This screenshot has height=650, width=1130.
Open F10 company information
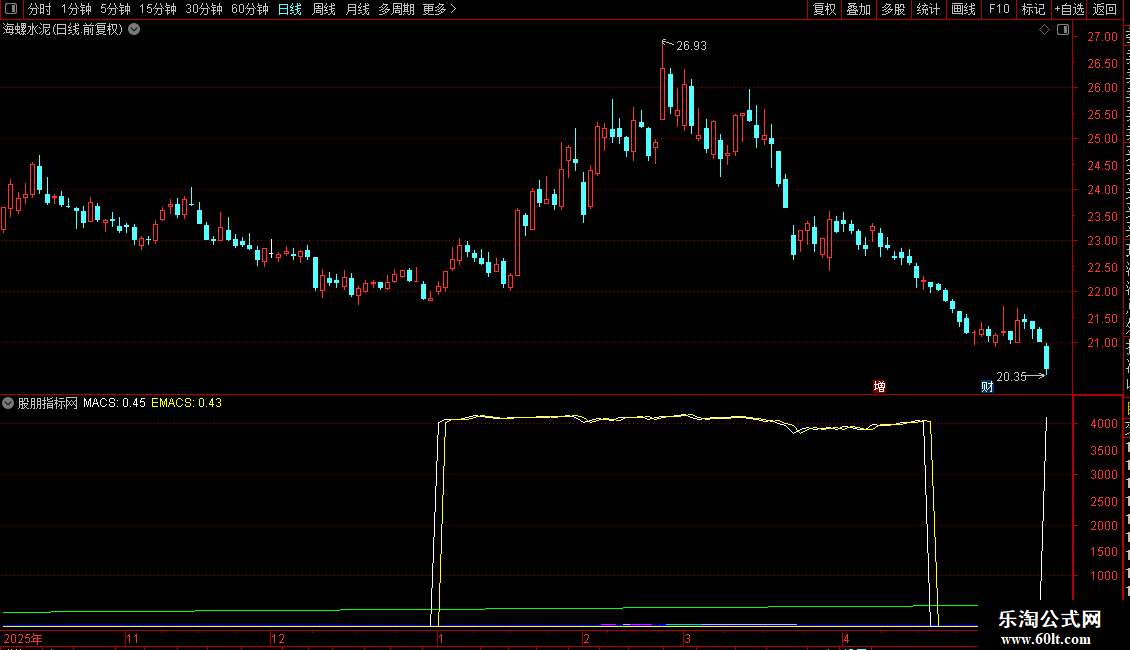point(999,9)
